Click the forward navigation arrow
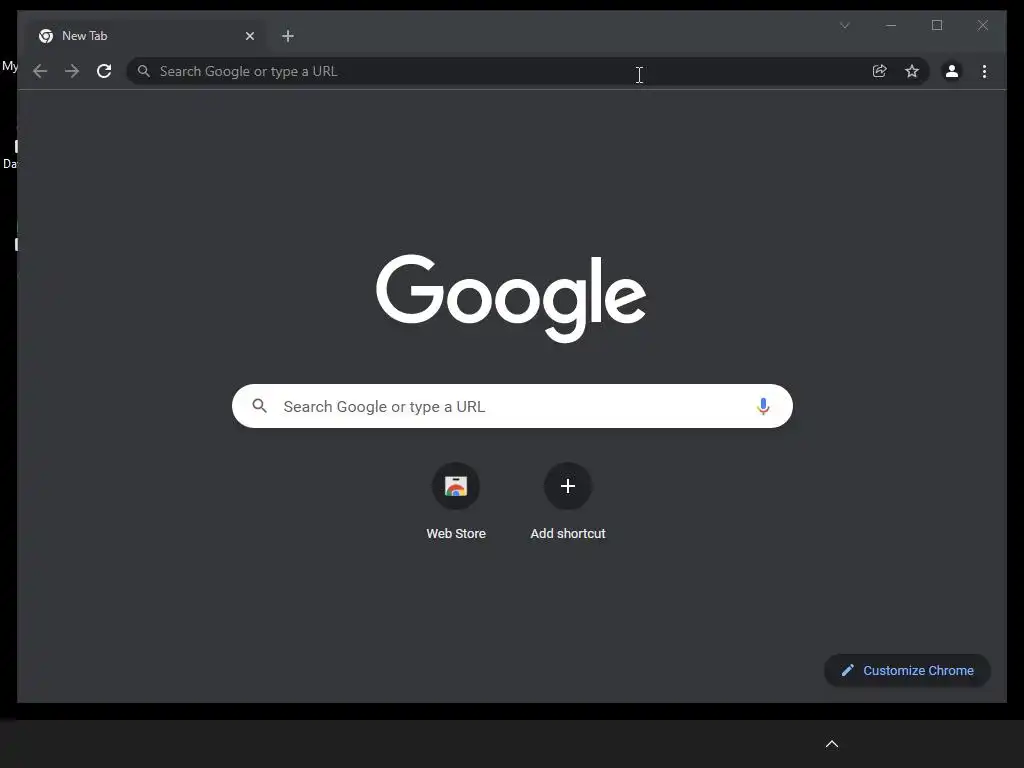The height and width of the screenshot is (768, 1024). 72,71
